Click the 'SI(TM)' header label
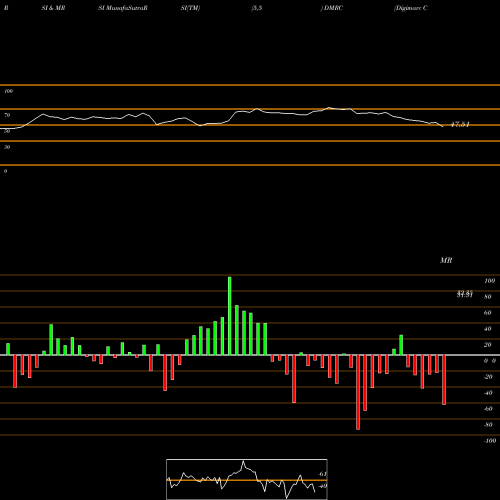 pyautogui.click(x=190, y=8)
